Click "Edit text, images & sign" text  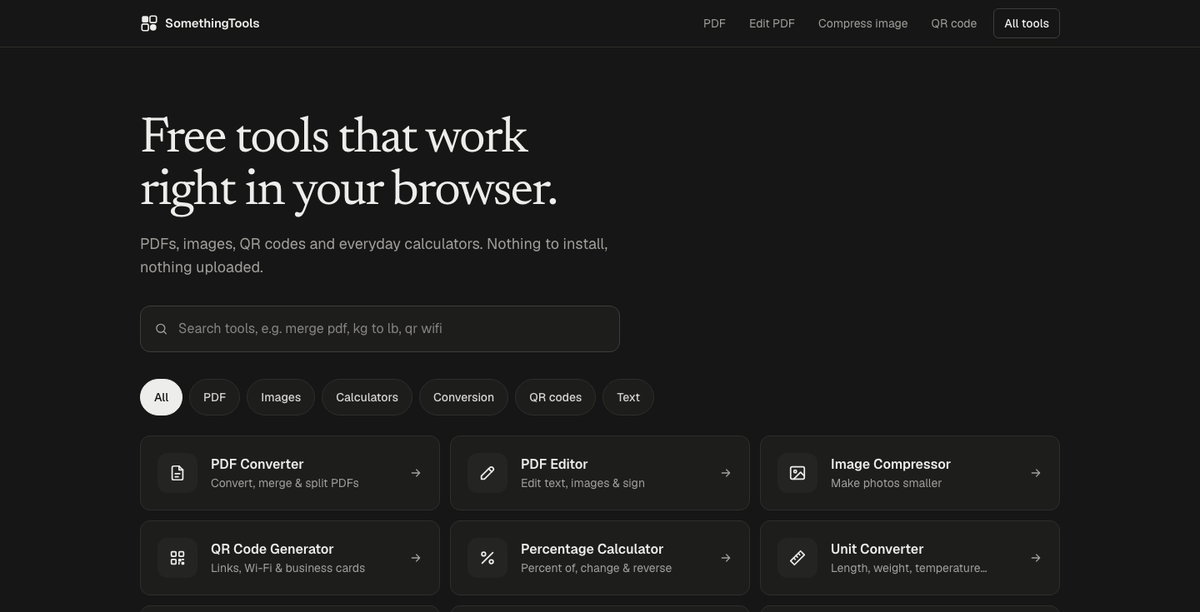click(x=583, y=483)
